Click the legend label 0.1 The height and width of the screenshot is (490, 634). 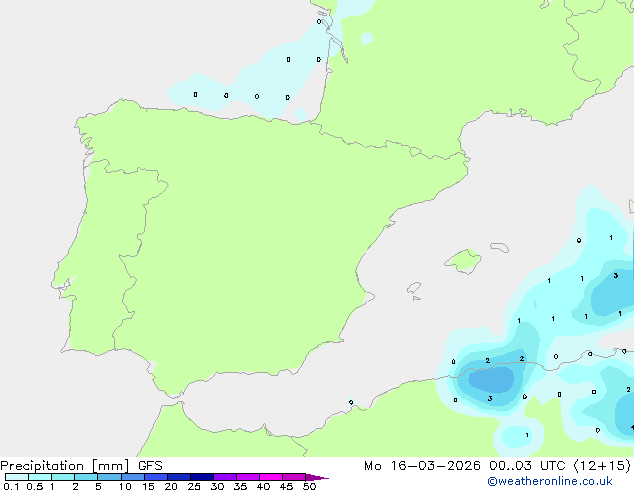click(x=11, y=486)
